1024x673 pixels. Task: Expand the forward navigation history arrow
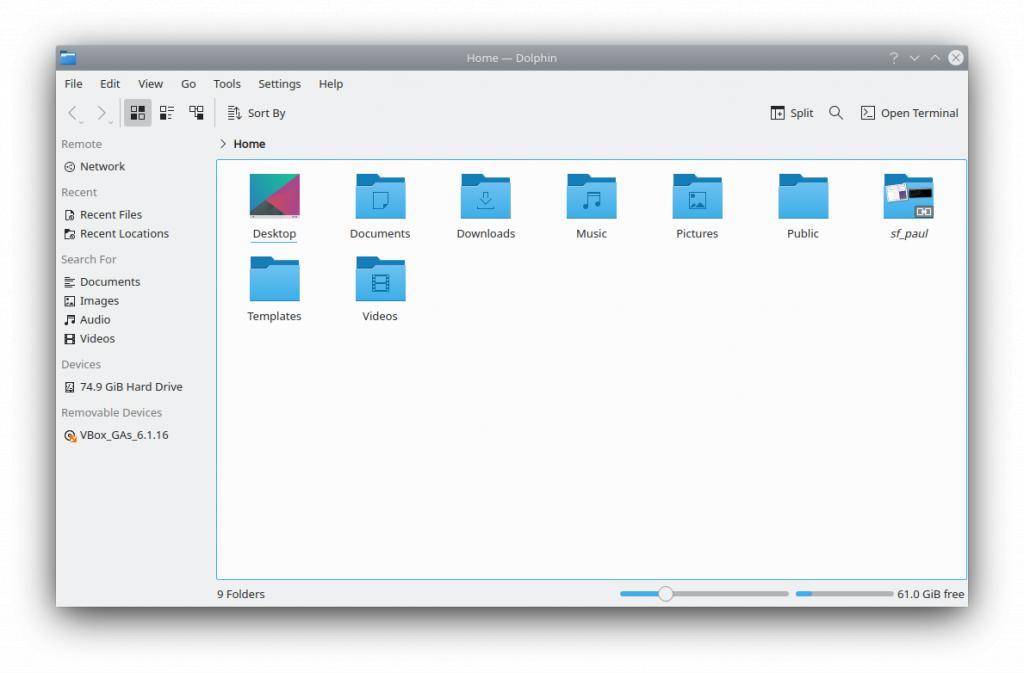point(111,122)
